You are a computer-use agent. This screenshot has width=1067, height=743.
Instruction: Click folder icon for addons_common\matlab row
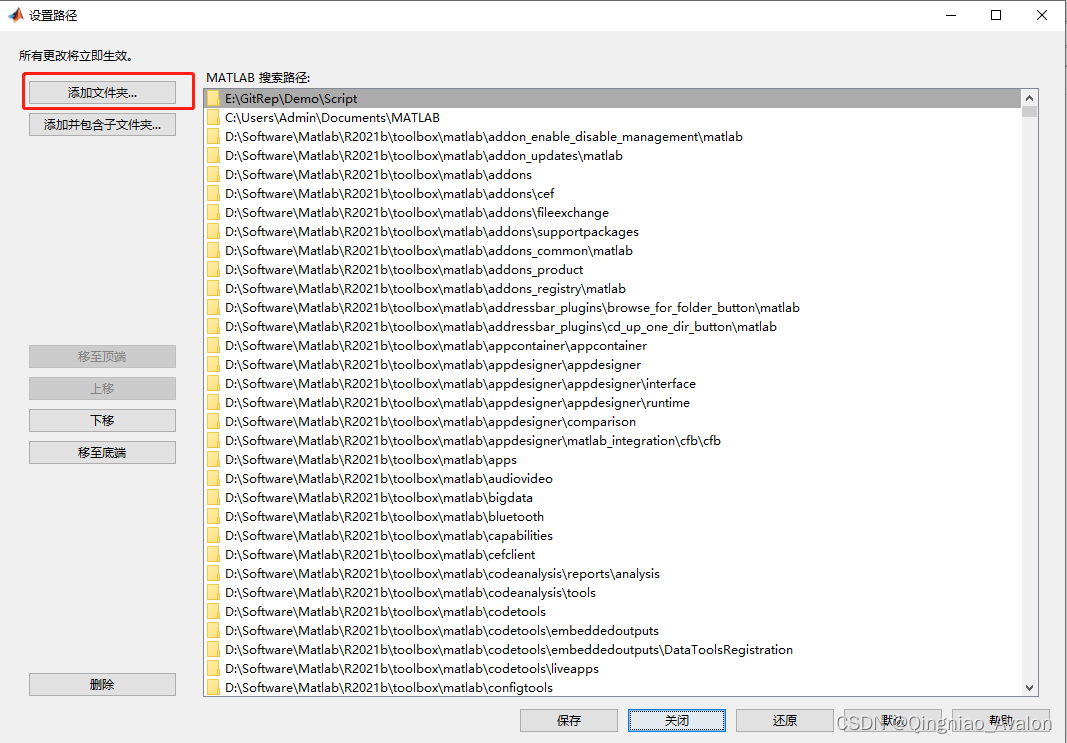click(214, 251)
